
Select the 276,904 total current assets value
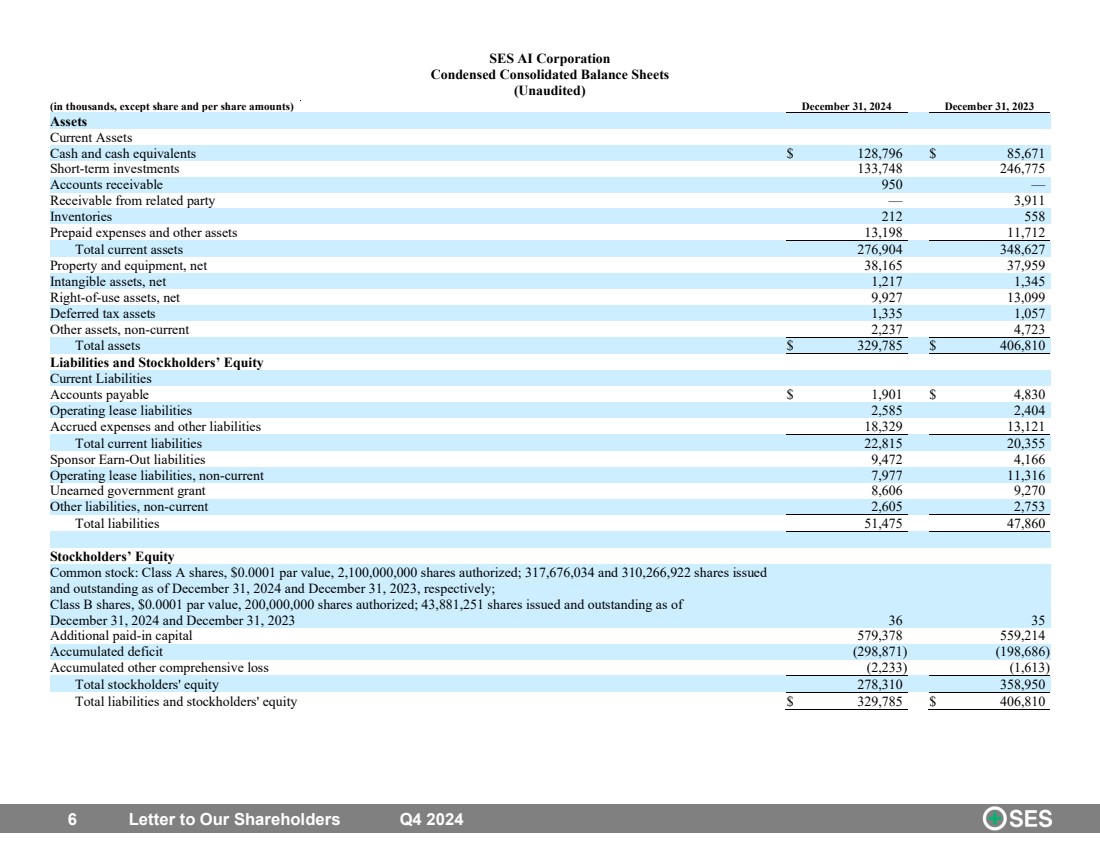[x=880, y=250]
